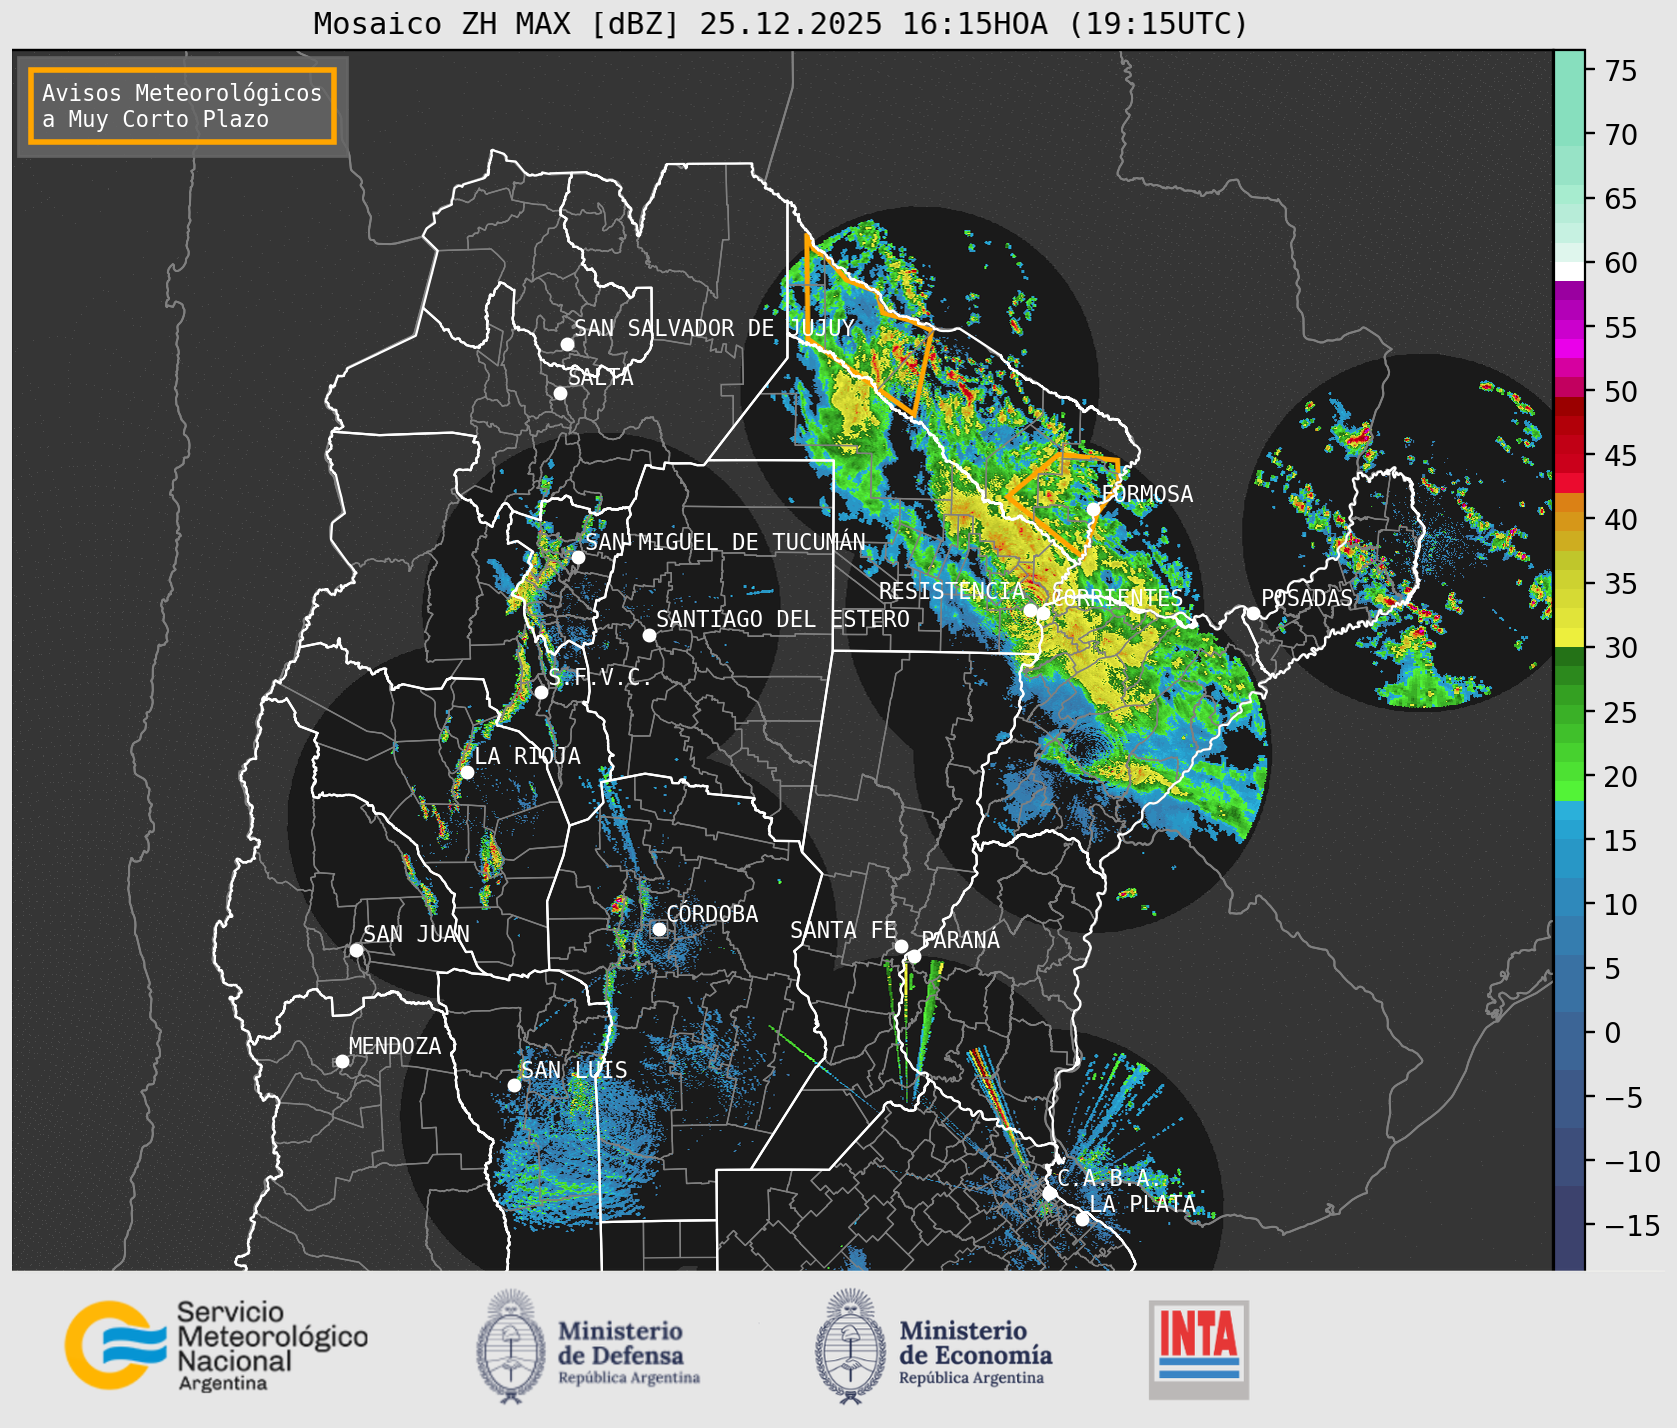Select the S.F.V.C. city marker

point(541,692)
